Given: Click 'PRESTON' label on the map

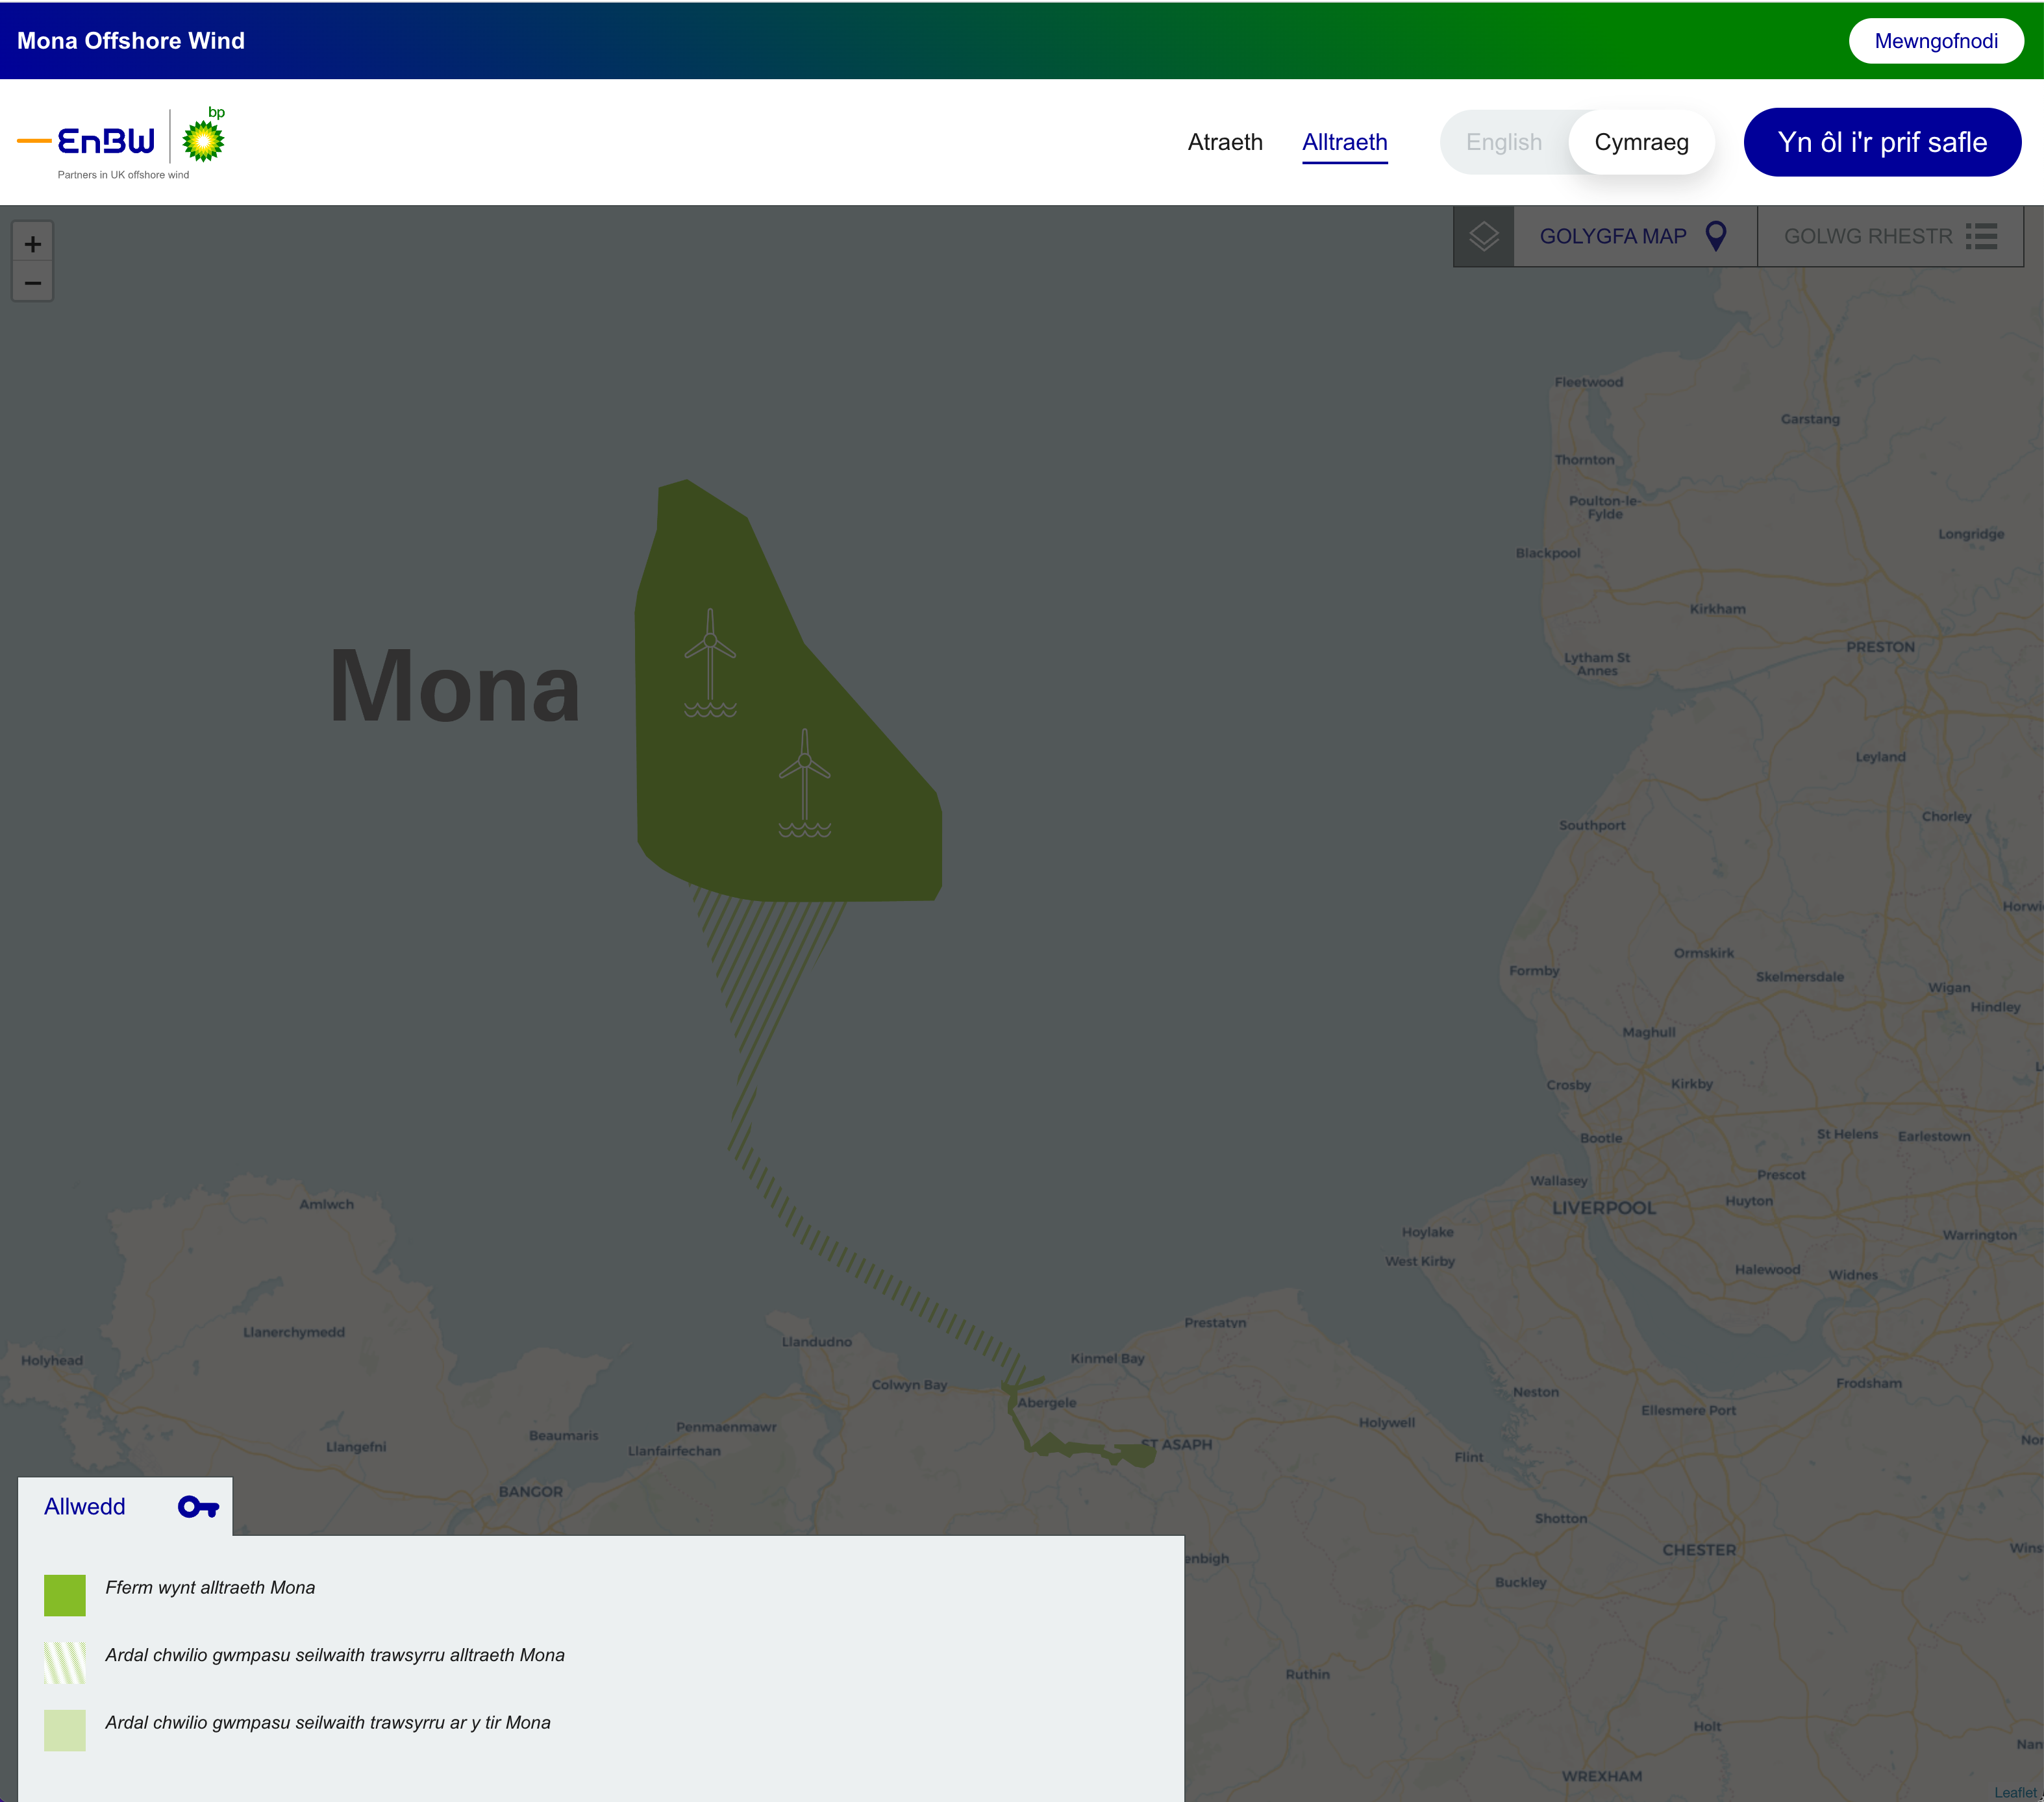Looking at the screenshot, I should (1880, 647).
